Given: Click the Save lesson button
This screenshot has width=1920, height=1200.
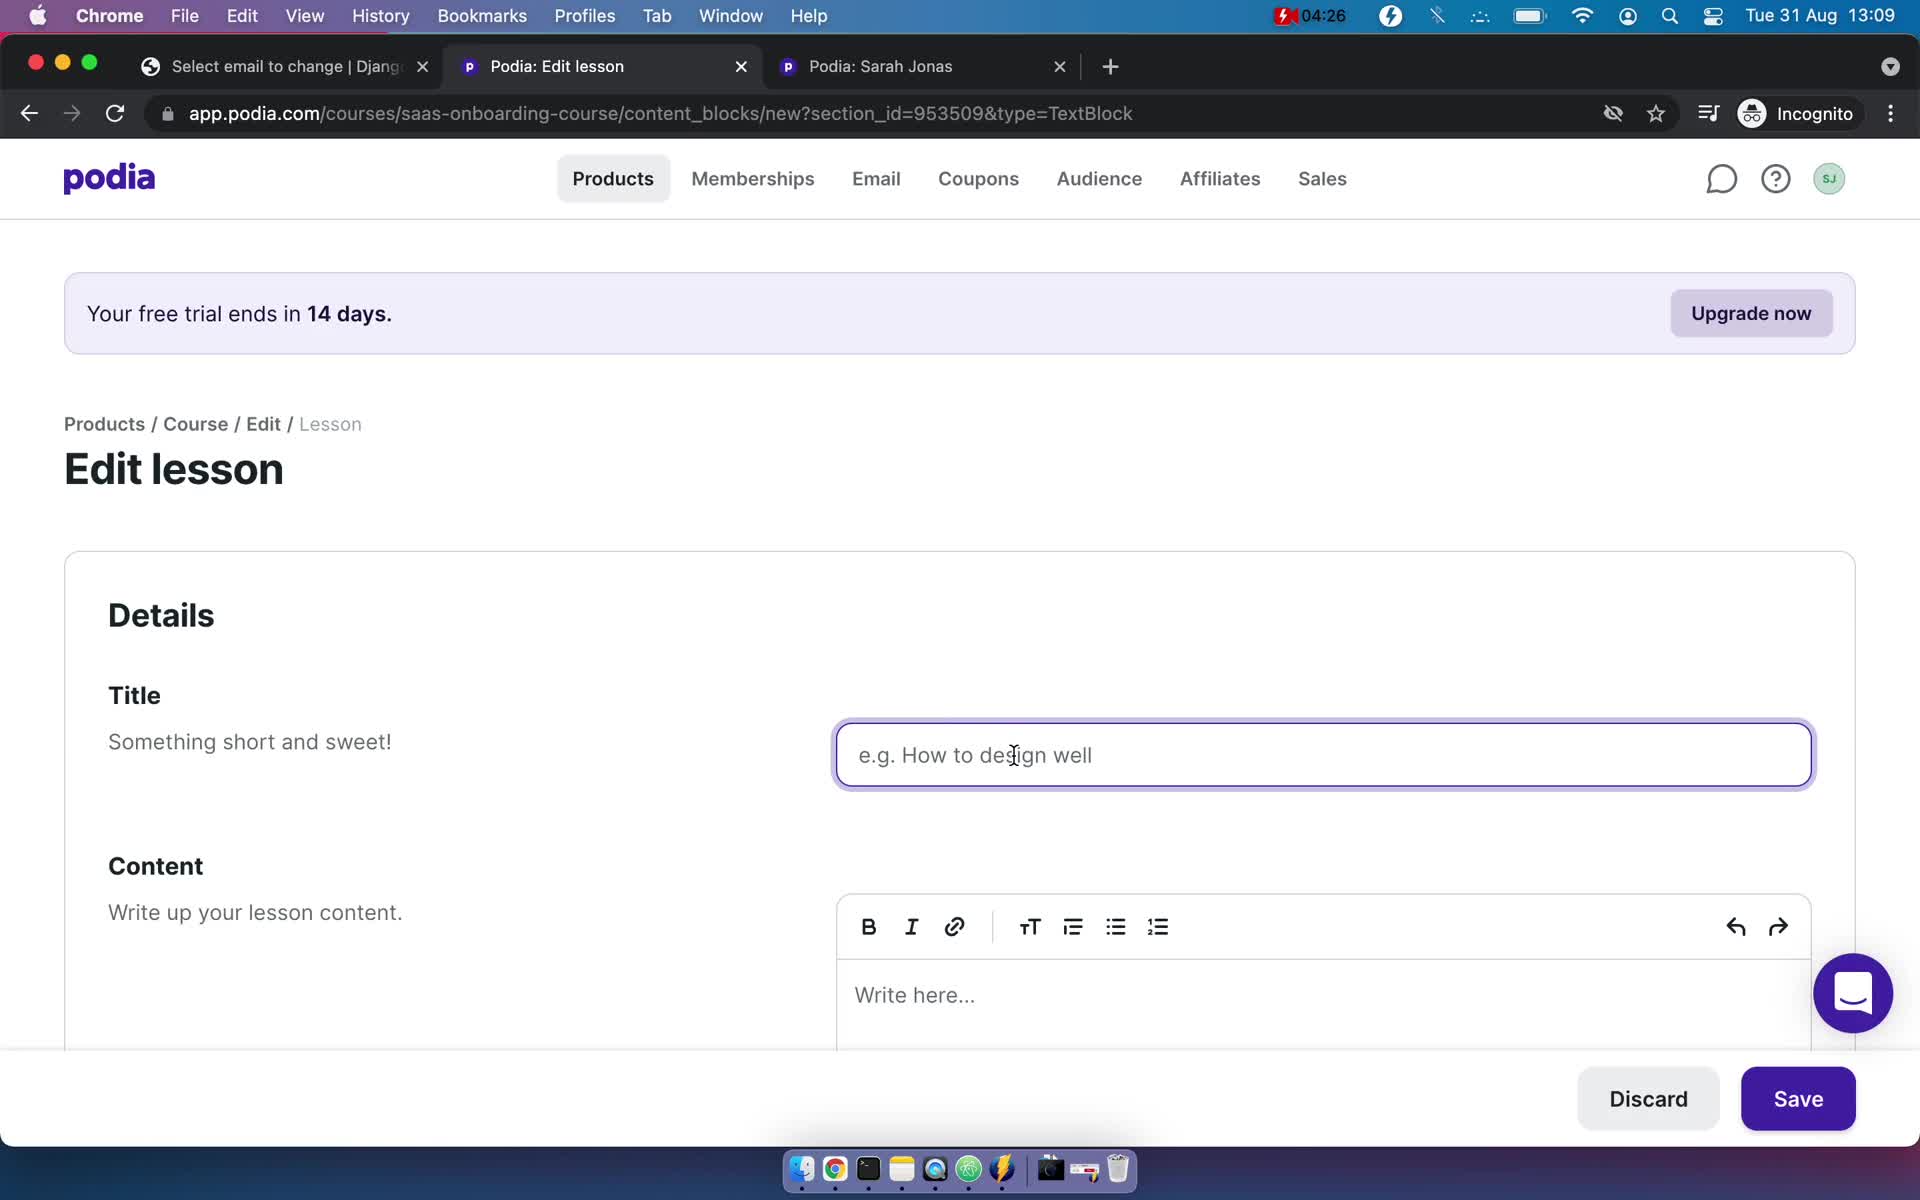Looking at the screenshot, I should 1797,1098.
